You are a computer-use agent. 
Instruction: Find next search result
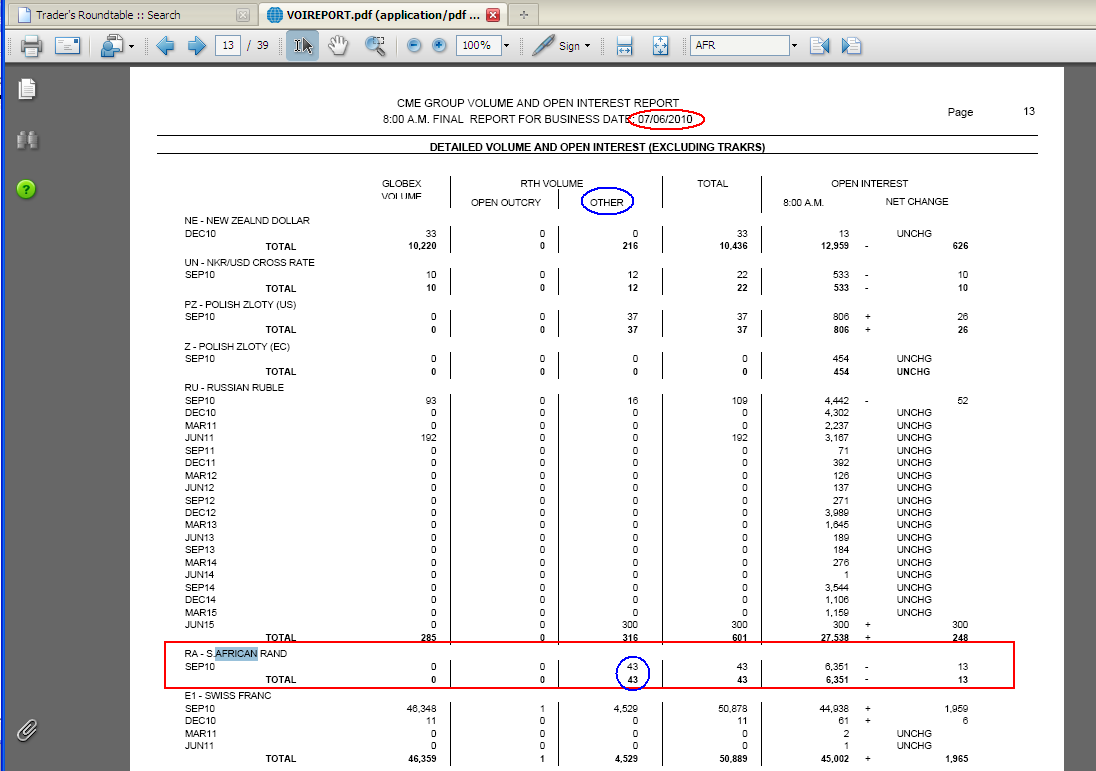pyautogui.click(x=852, y=46)
